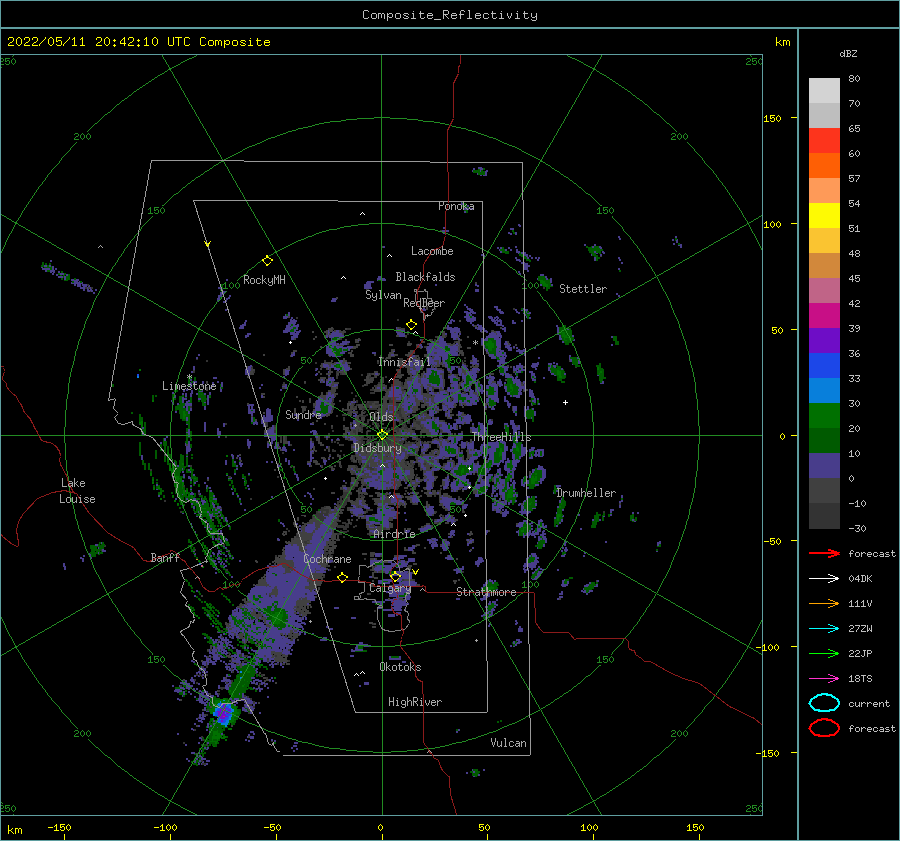Click the yellow diamond marker below RedDeer
Screen dimensions: 900x841
tap(411, 325)
